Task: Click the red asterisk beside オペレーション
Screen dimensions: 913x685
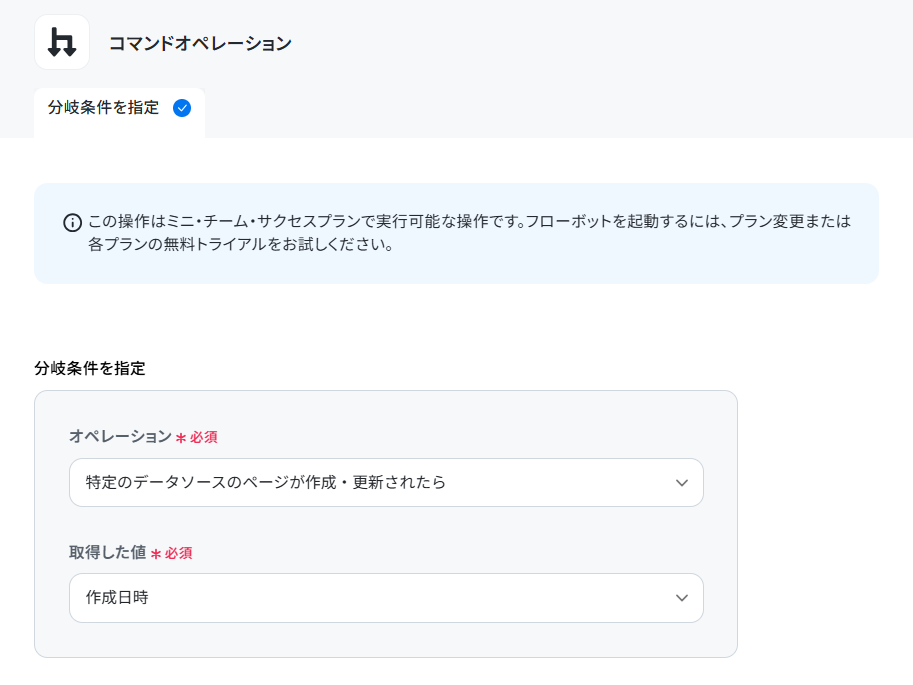Action: click(181, 437)
